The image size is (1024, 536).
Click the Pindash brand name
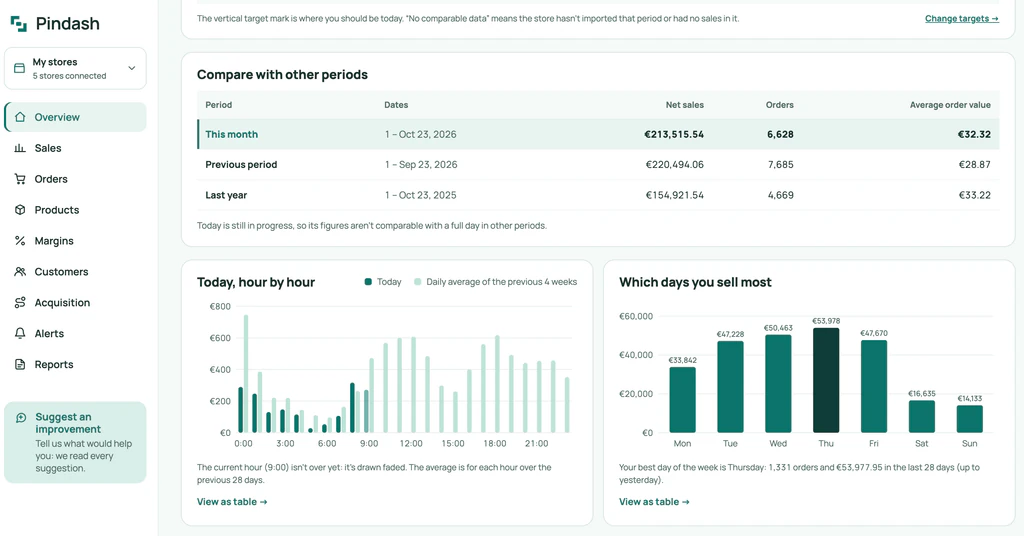coord(68,24)
